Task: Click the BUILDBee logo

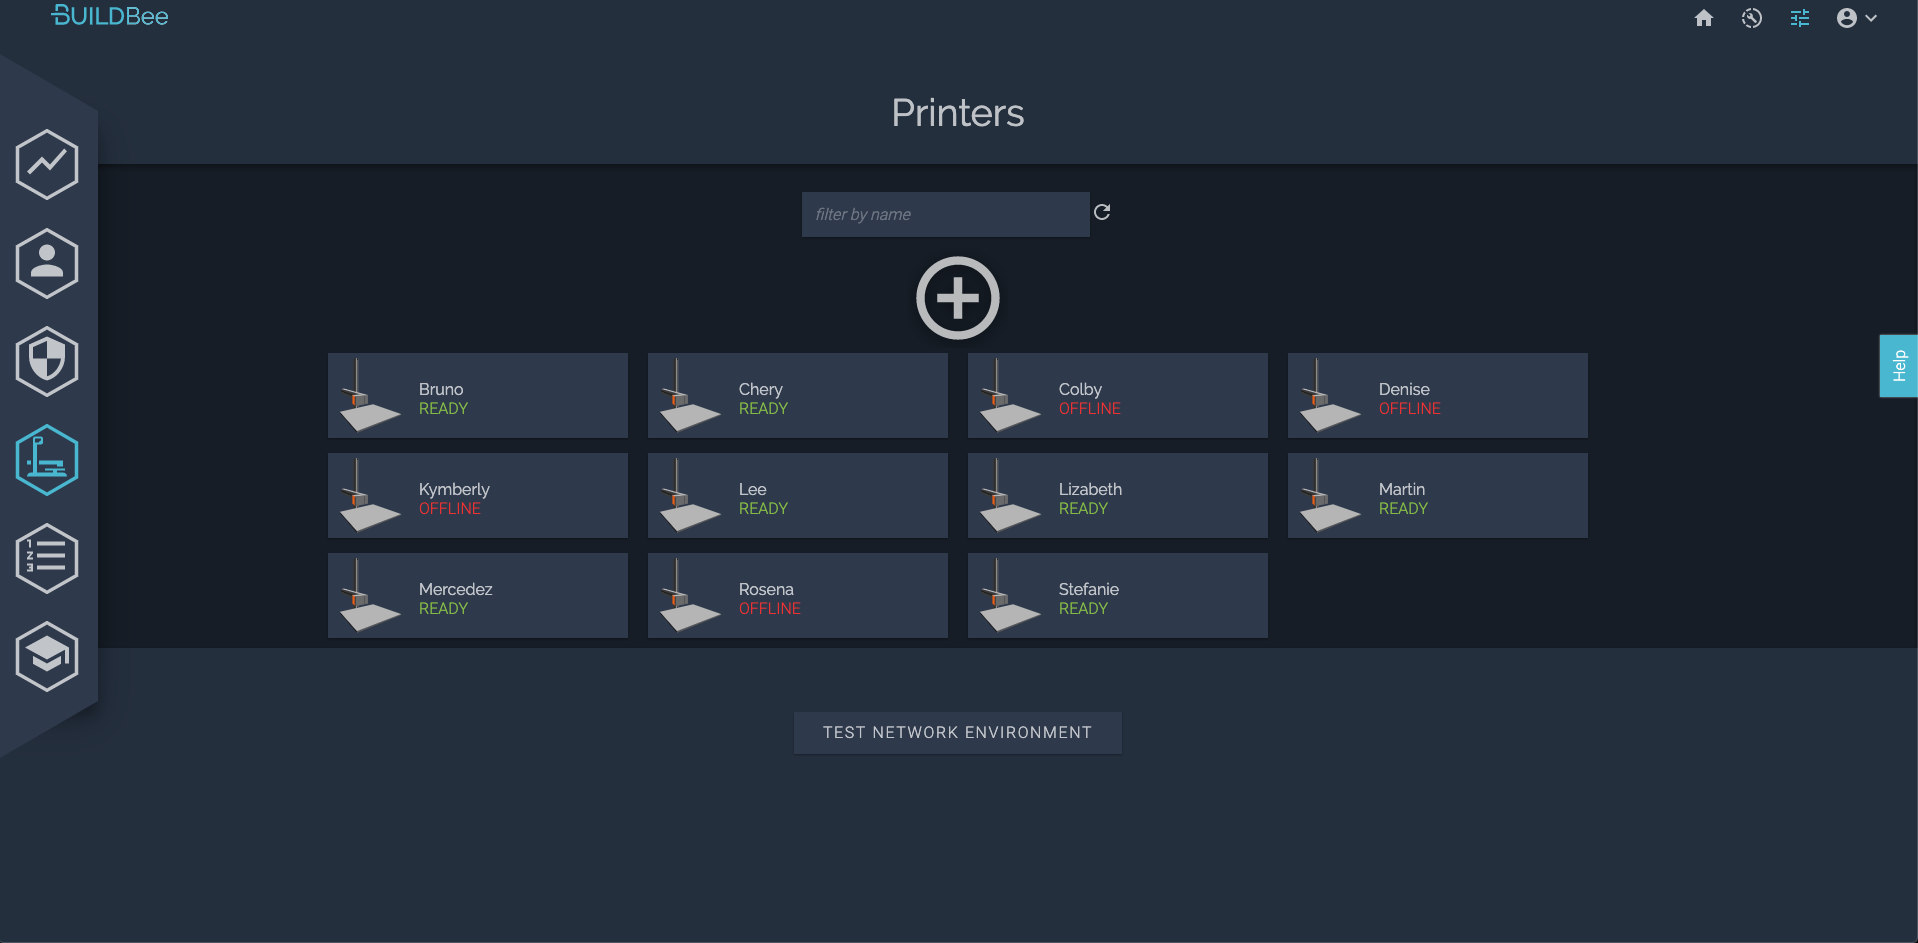Action: point(110,16)
